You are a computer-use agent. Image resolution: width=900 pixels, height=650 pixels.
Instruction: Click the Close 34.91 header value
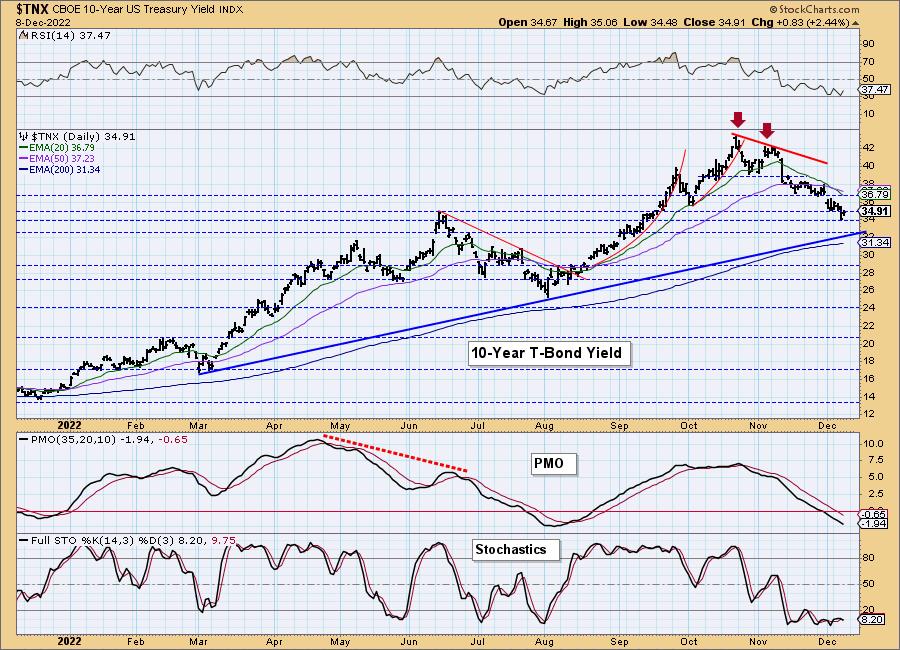click(x=715, y=22)
